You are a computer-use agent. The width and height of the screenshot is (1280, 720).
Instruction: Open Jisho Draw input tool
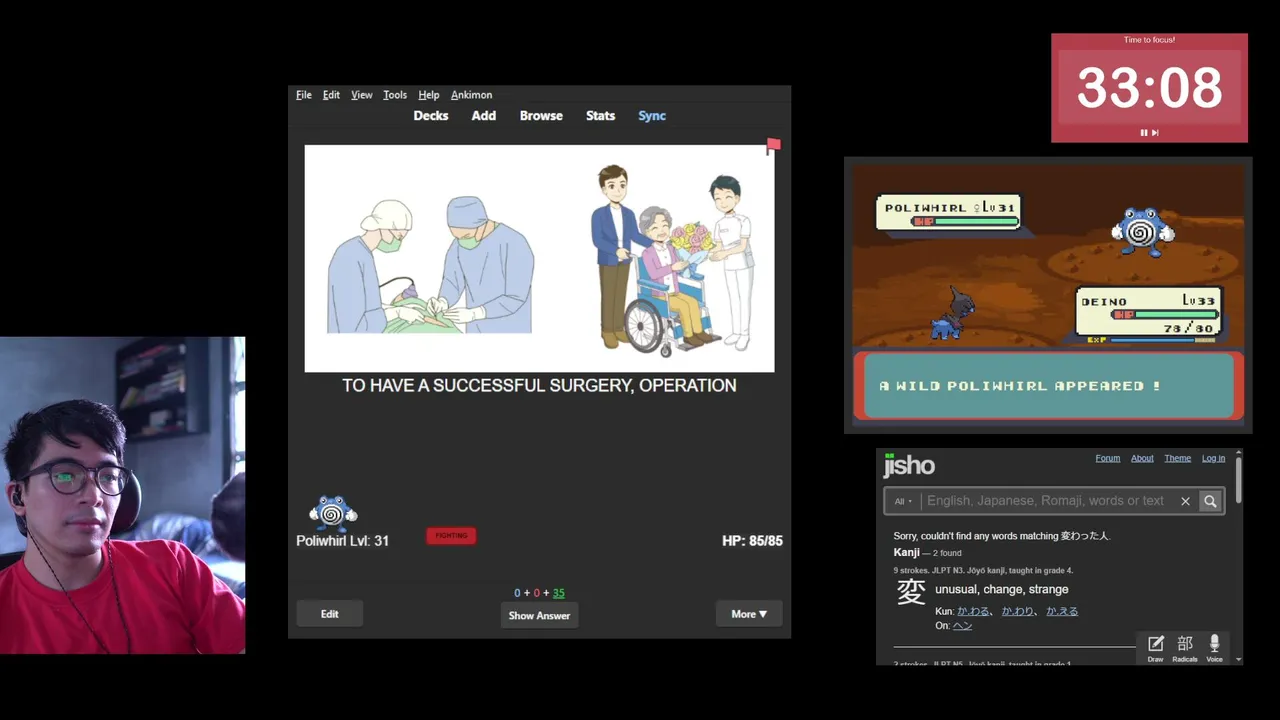[x=1155, y=648]
